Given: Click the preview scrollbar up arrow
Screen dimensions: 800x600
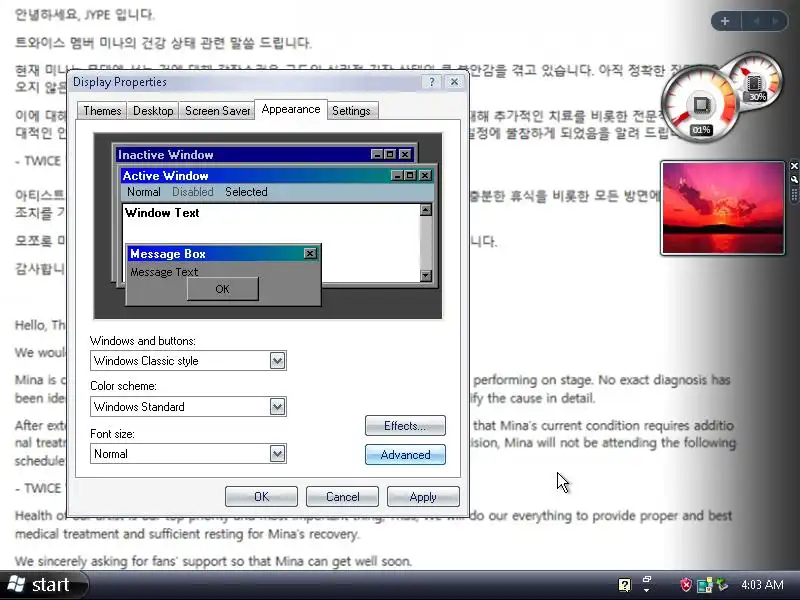Looking at the screenshot, I should (x=426, y=210).
